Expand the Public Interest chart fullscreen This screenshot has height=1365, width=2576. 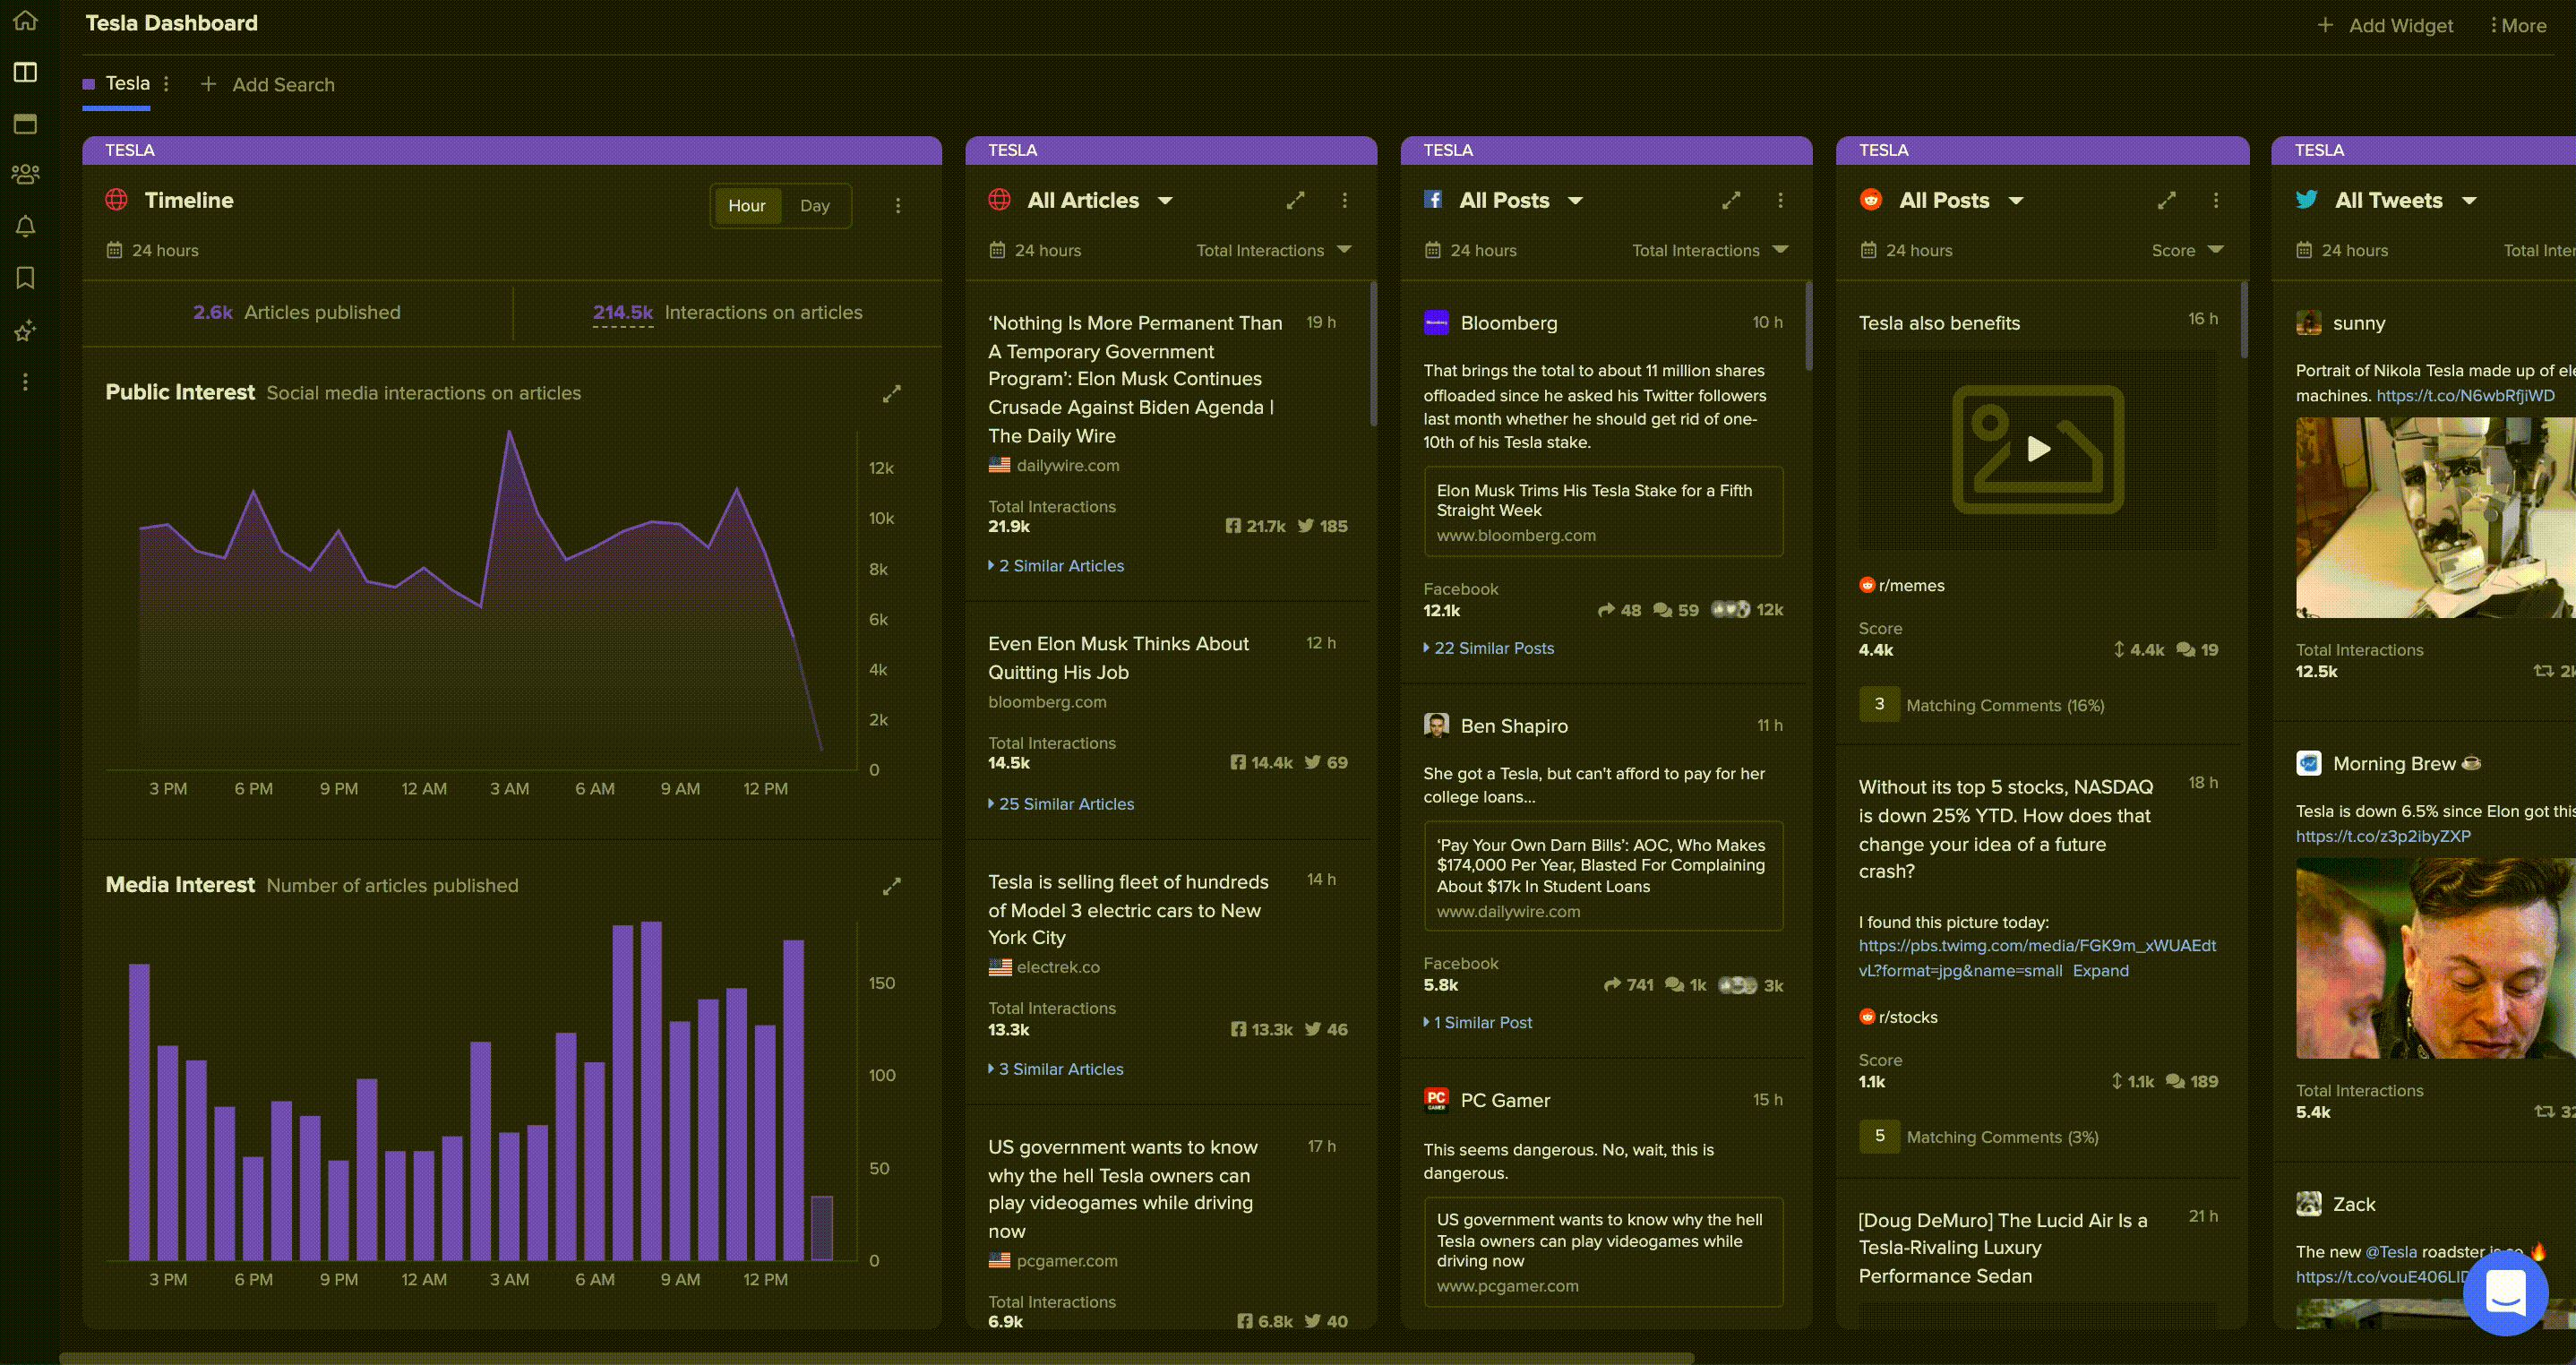tap(891, 394)
